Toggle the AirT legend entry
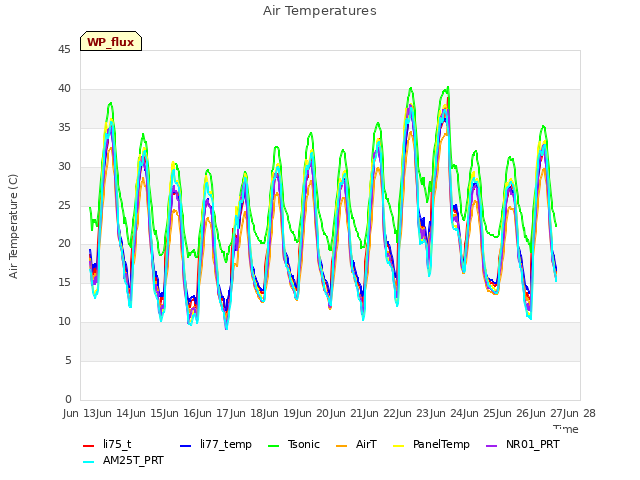This screenshot has width=640, height=480. [356, 444]
